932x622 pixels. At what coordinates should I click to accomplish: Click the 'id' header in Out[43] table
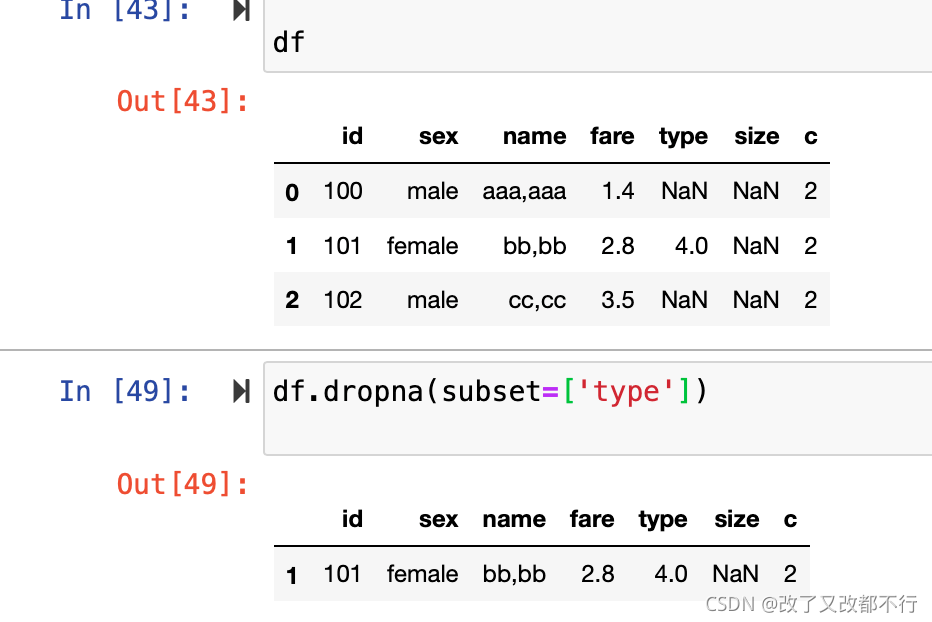[x=352, y=136]
